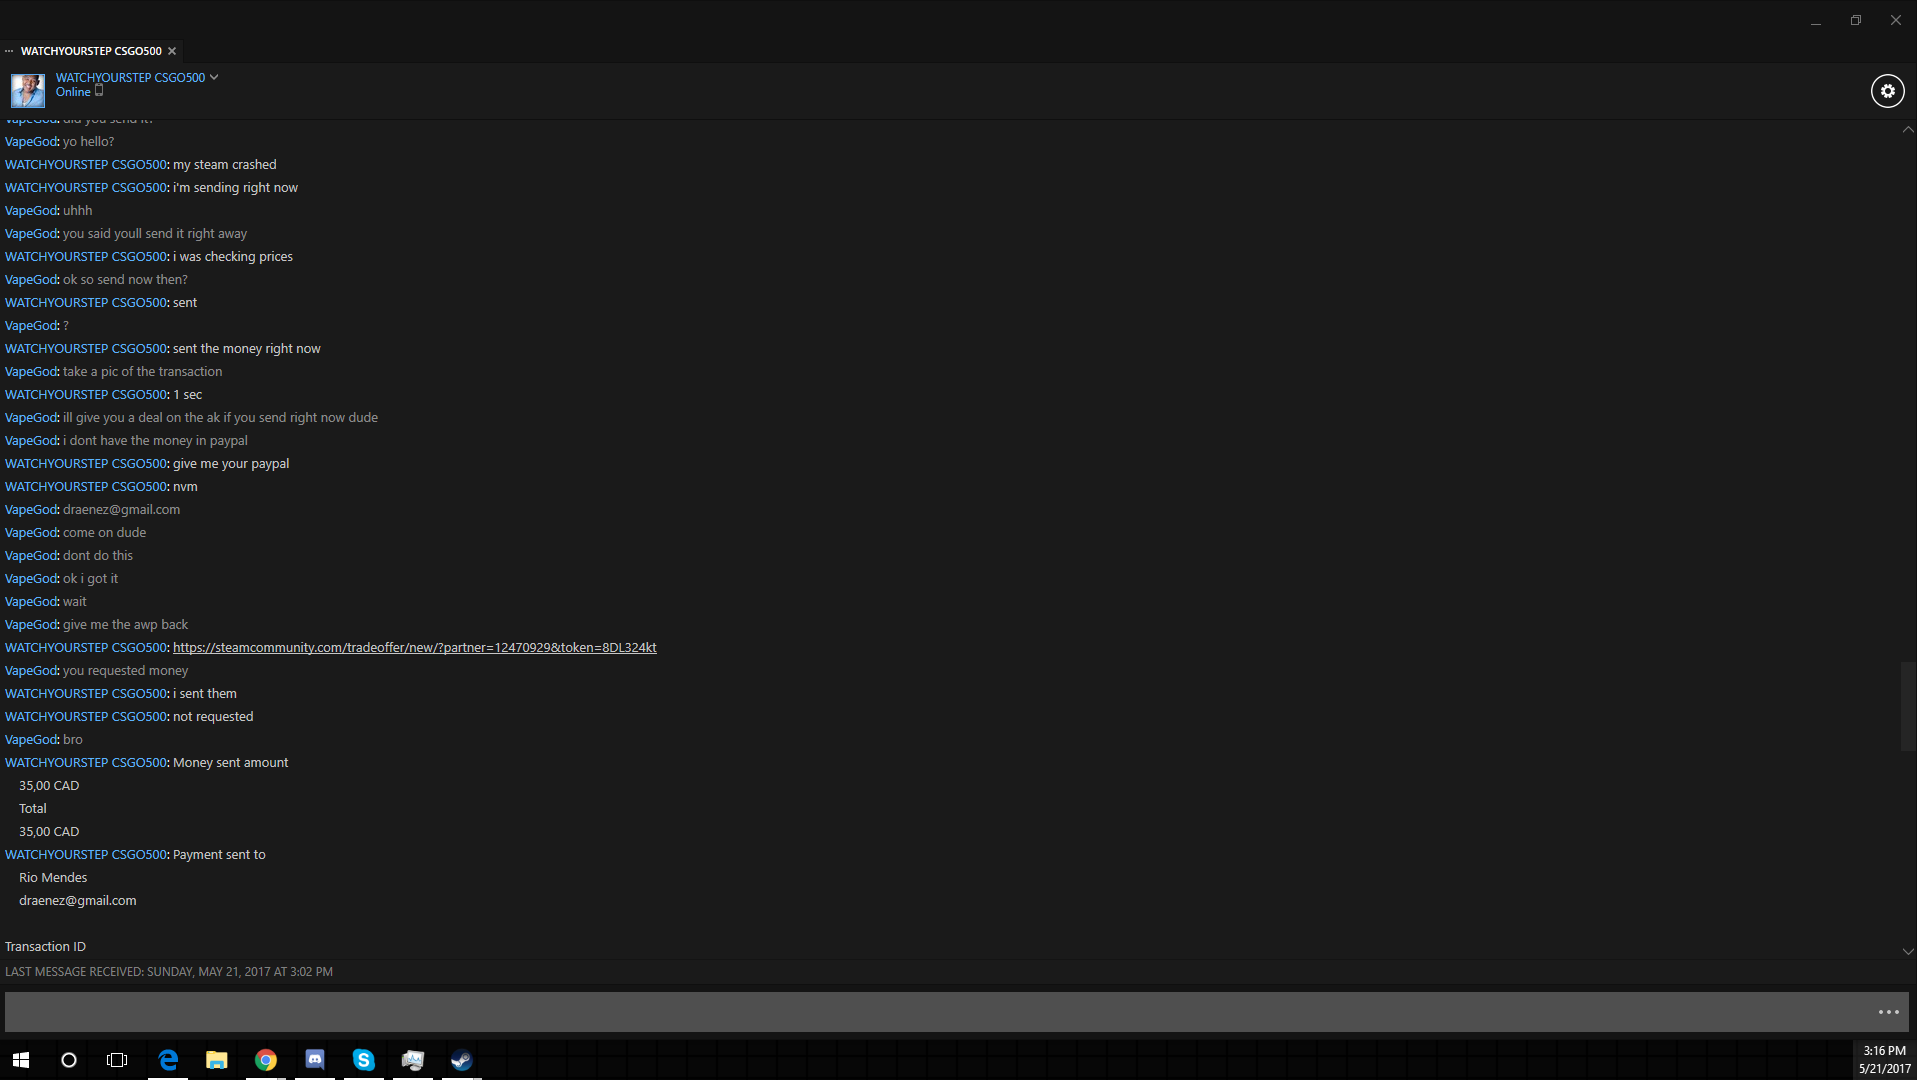Click the chat scrollbar down arrow
1917x1080 pixels.
[1908, 952]
